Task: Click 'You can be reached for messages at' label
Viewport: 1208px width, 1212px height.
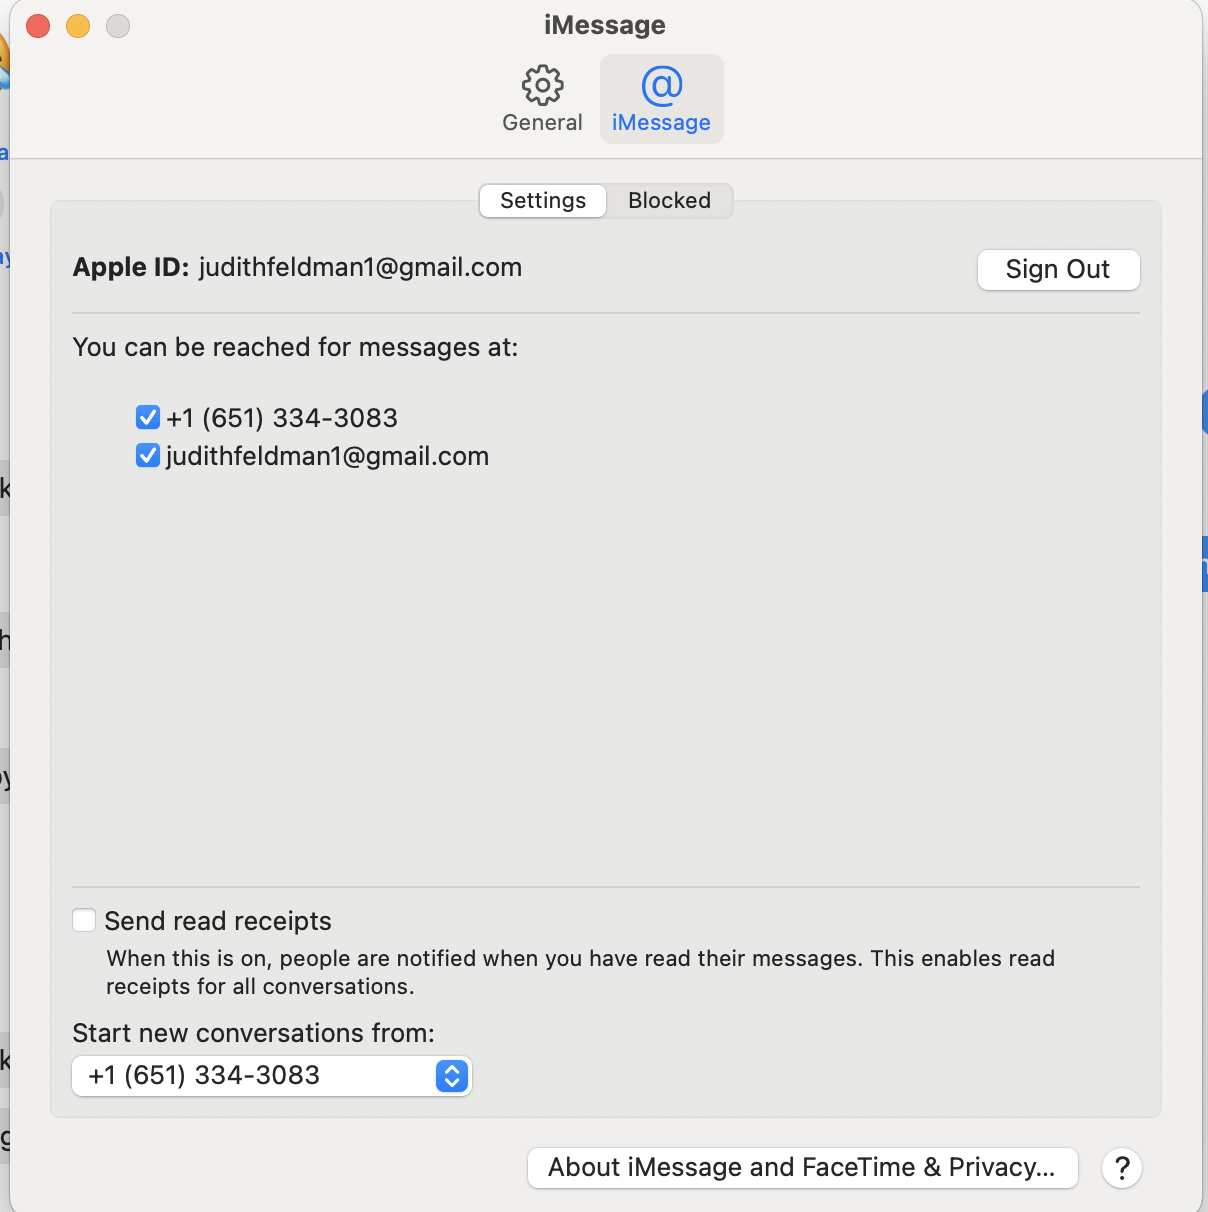Action: [x=295, y=347]
